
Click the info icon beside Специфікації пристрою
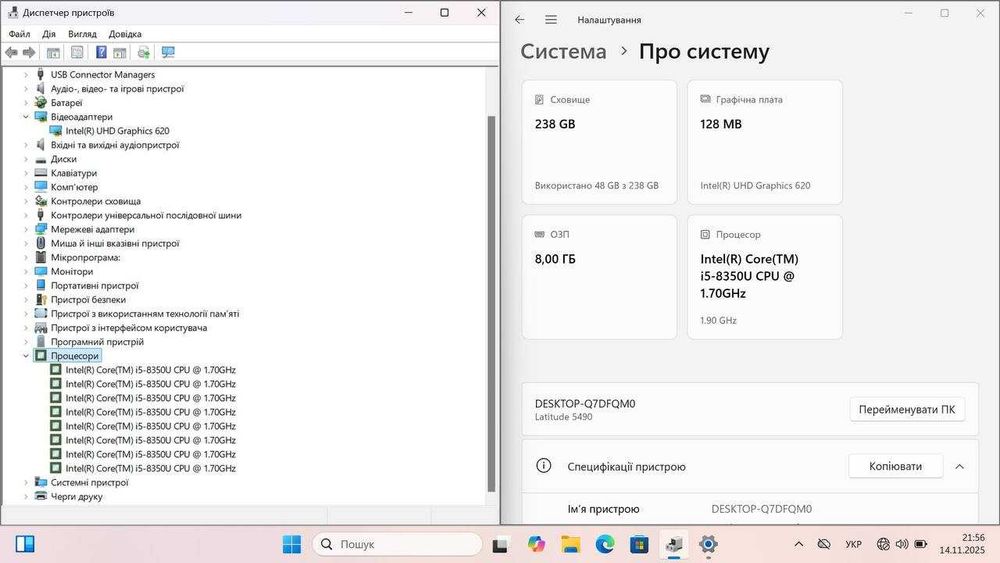click(543, 466)
